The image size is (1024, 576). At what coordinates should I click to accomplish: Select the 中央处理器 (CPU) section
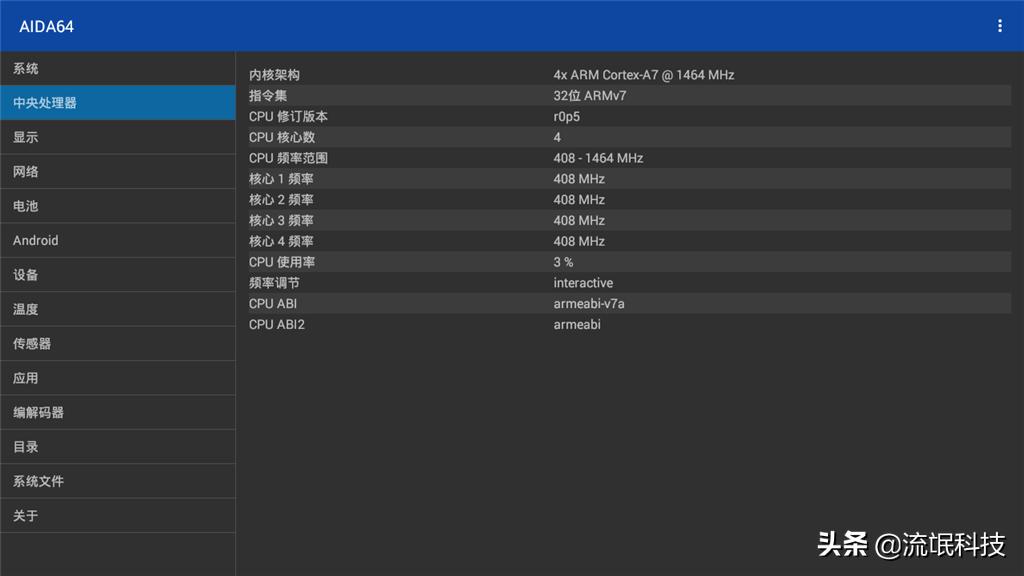point(118,102)
